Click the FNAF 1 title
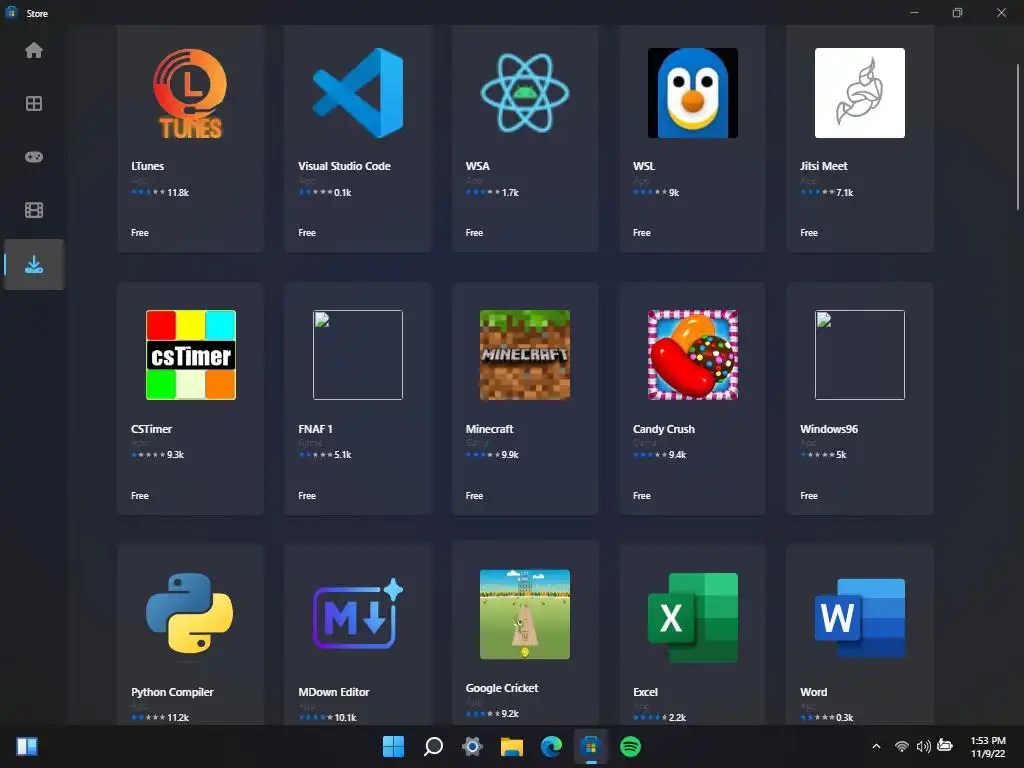 315,429
